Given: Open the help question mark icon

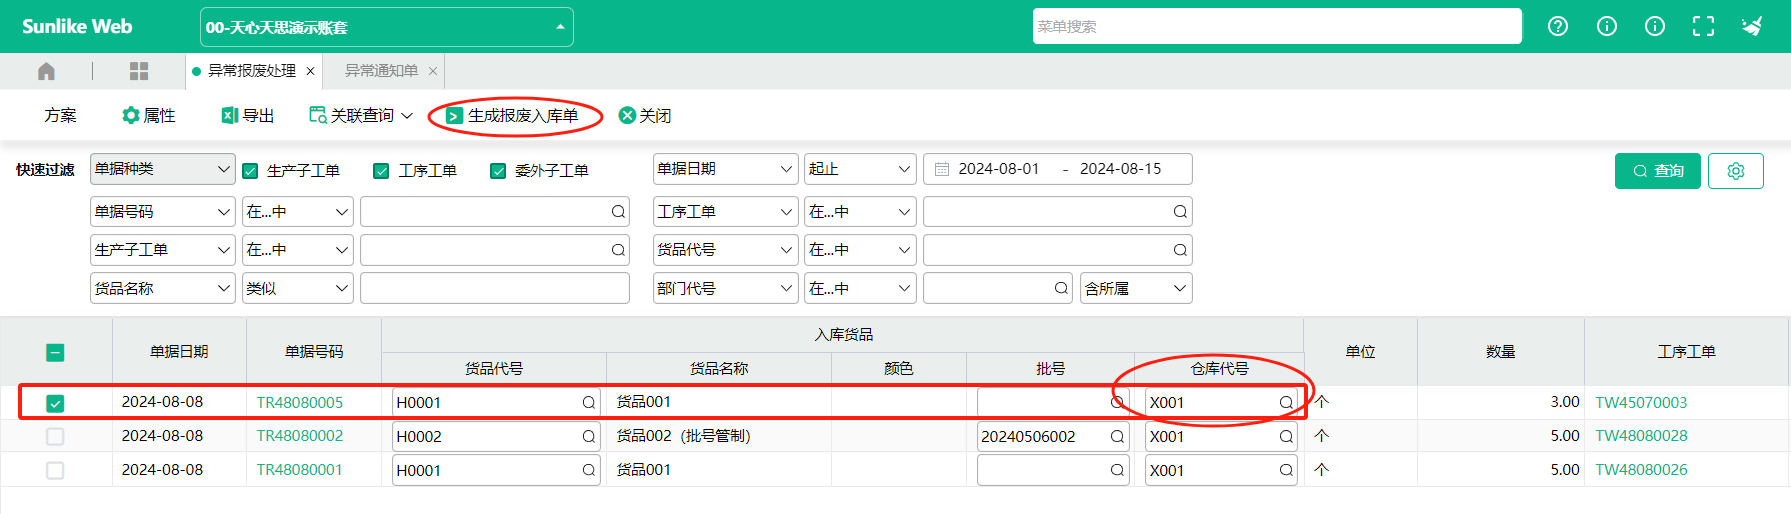Looking at the screenshot, I should (x=1558, y=27).
